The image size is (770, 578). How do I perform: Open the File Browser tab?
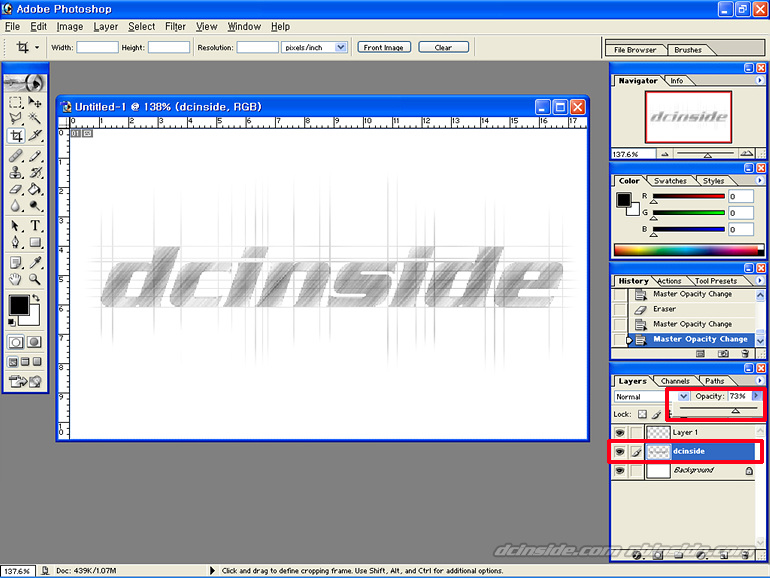click(635, 50)
